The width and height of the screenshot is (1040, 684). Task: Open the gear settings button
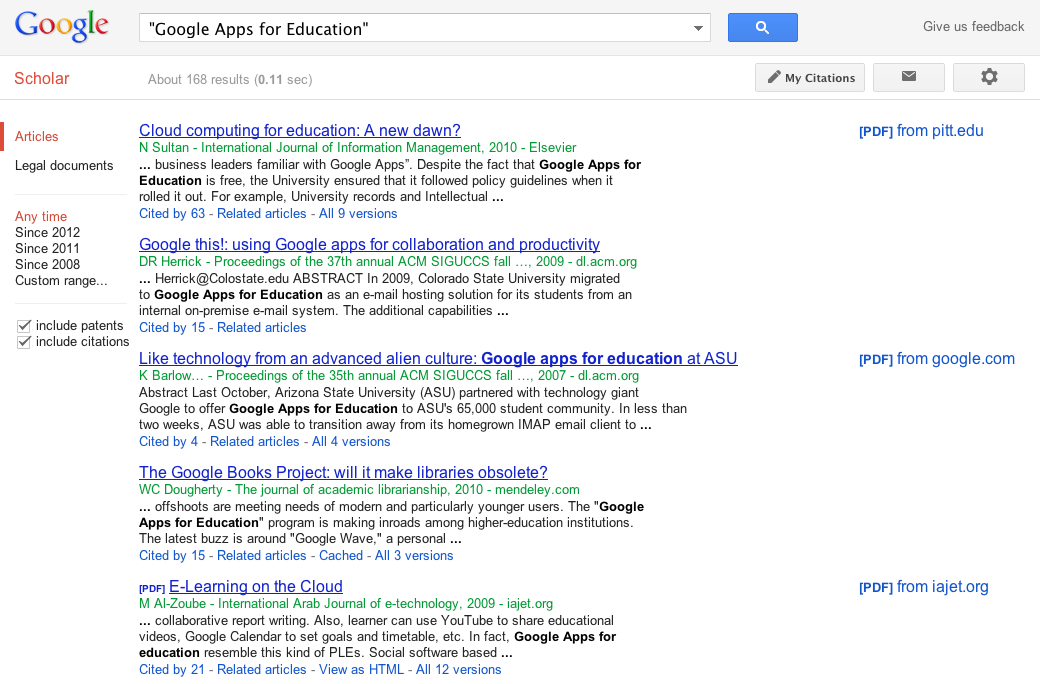tap(988, 77)
